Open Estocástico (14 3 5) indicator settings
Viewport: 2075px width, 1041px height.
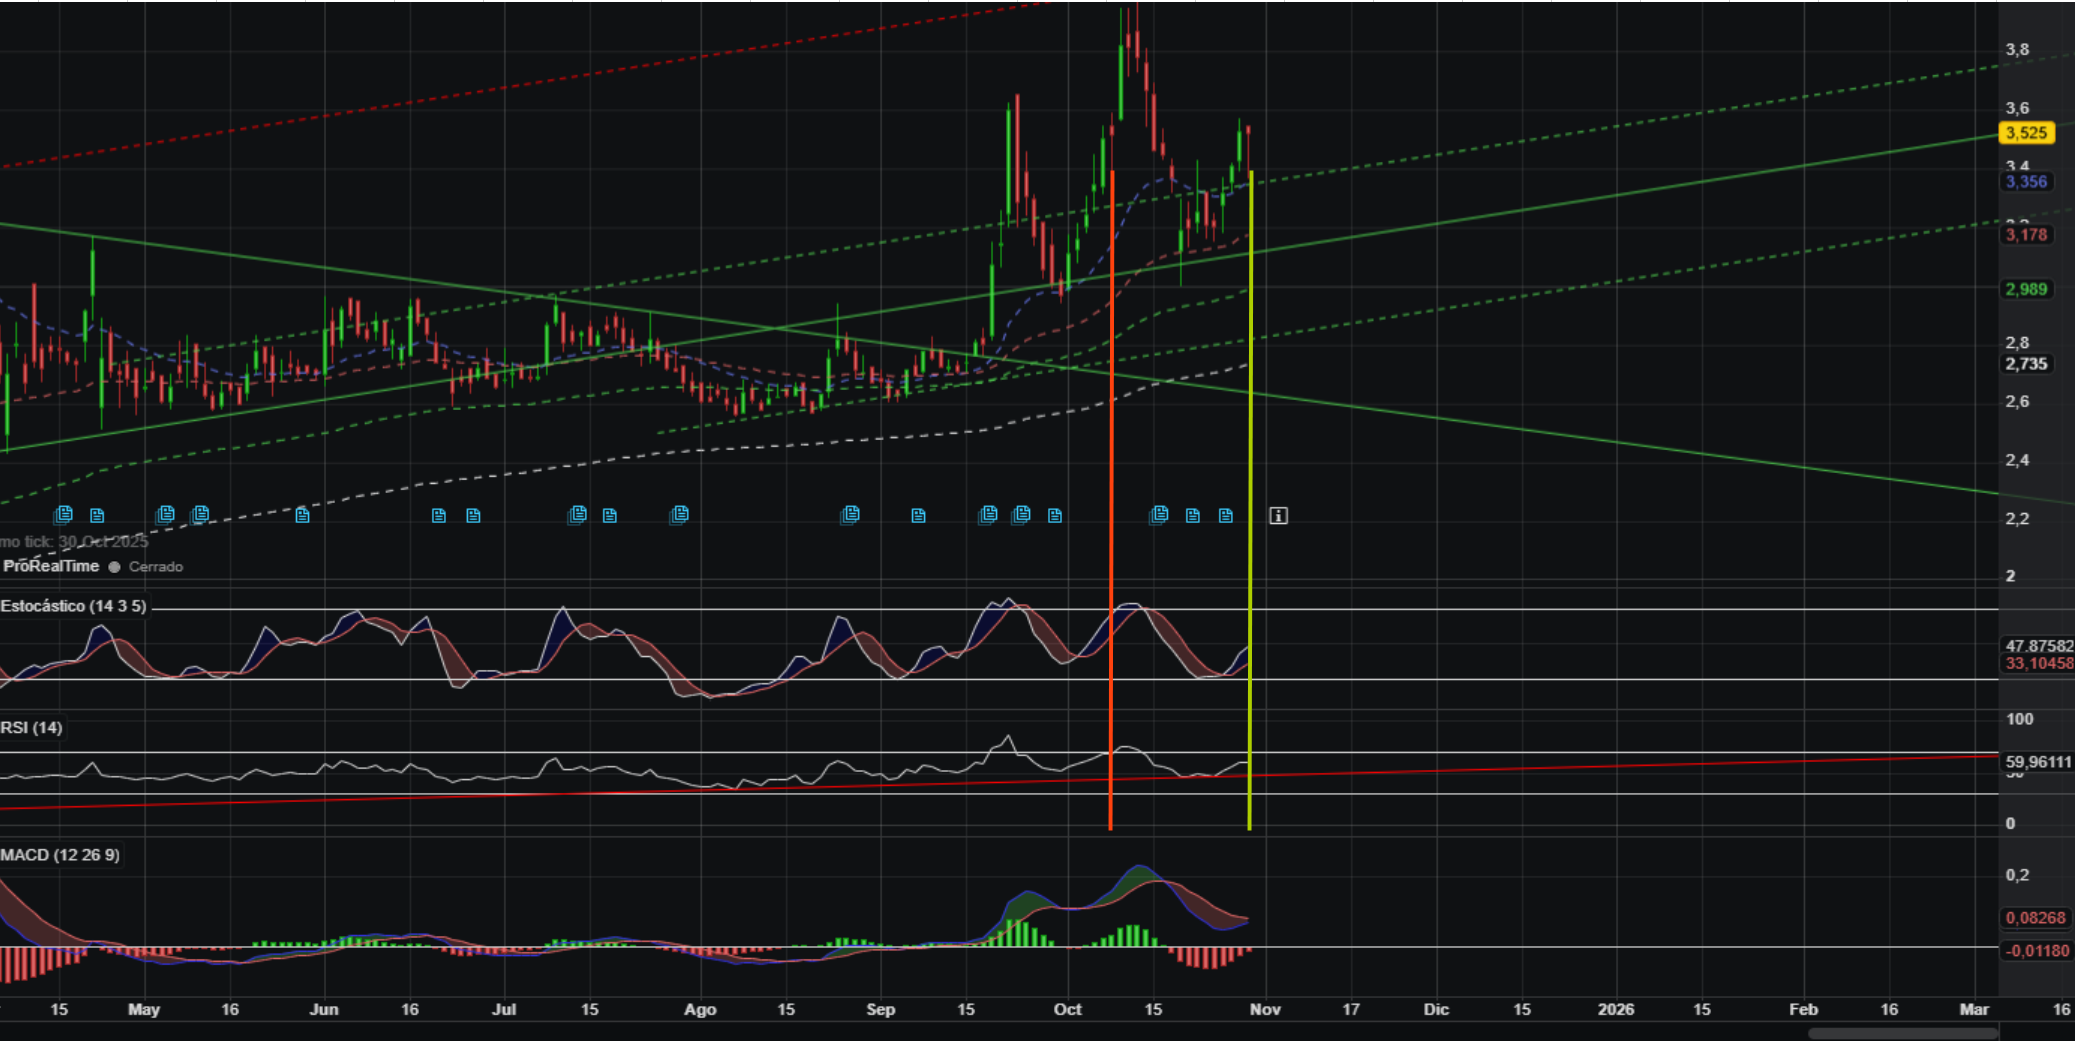click(x=74, y=606)
